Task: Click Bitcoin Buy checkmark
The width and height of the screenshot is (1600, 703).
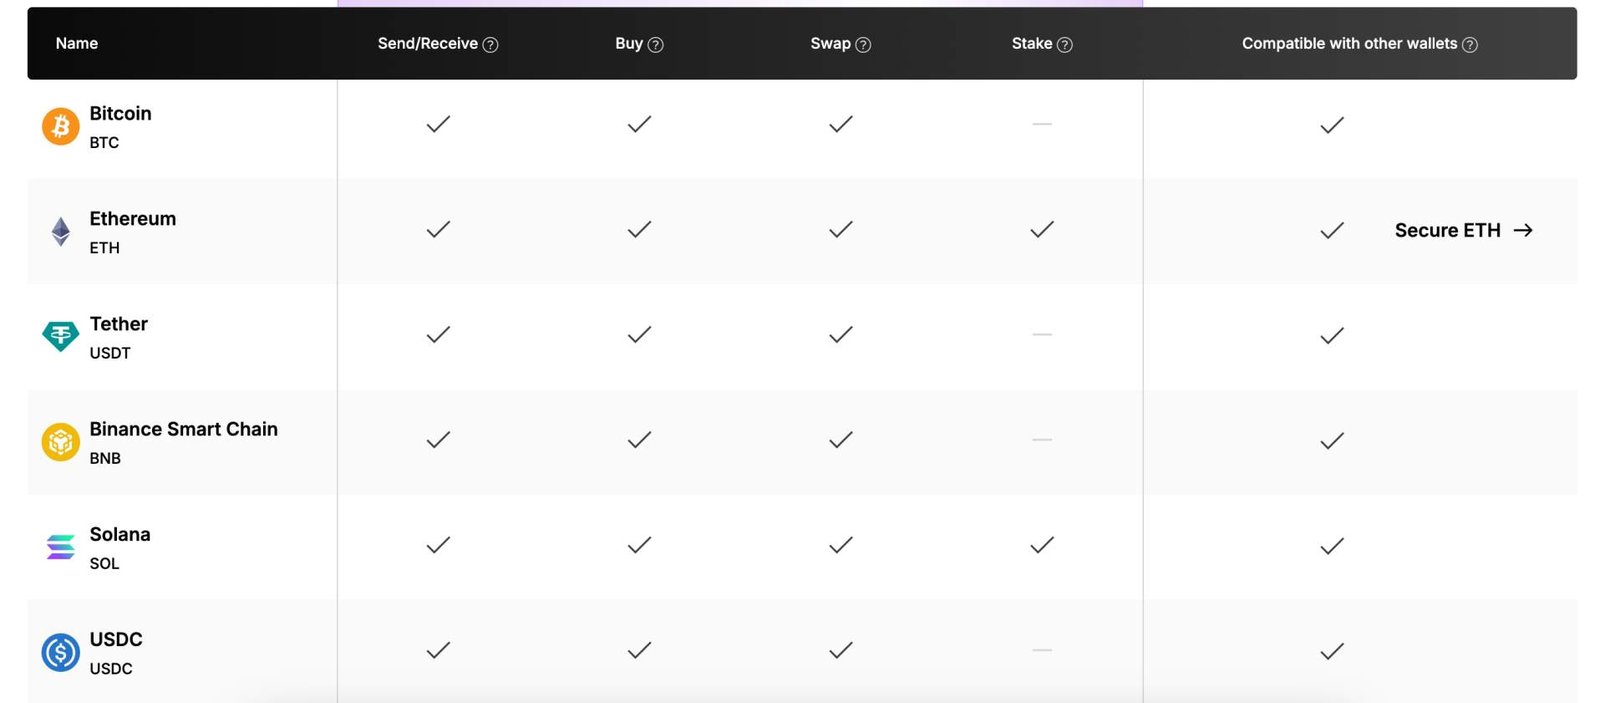Action: [639, 124]
